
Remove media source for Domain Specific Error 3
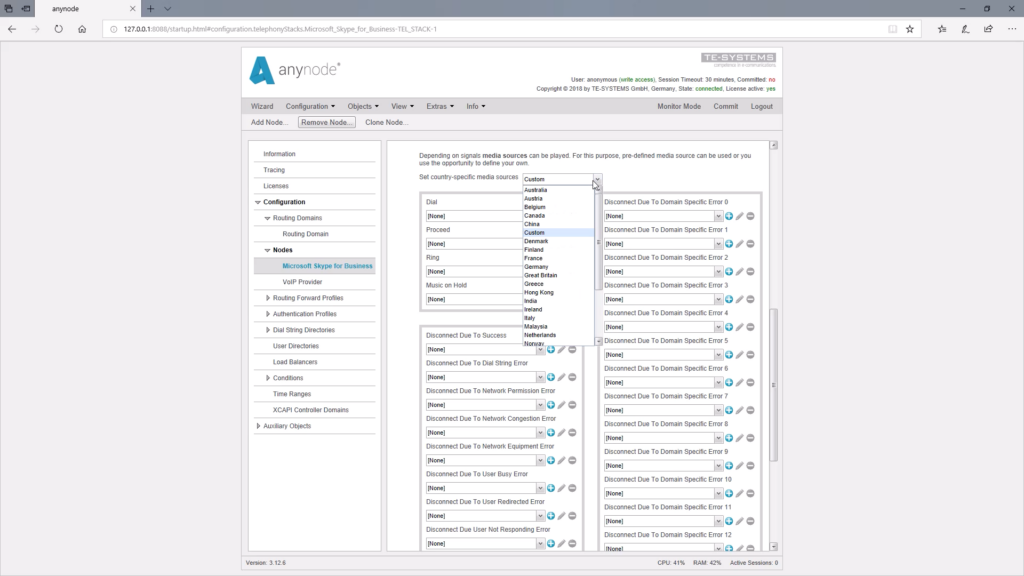pos(750,299)
